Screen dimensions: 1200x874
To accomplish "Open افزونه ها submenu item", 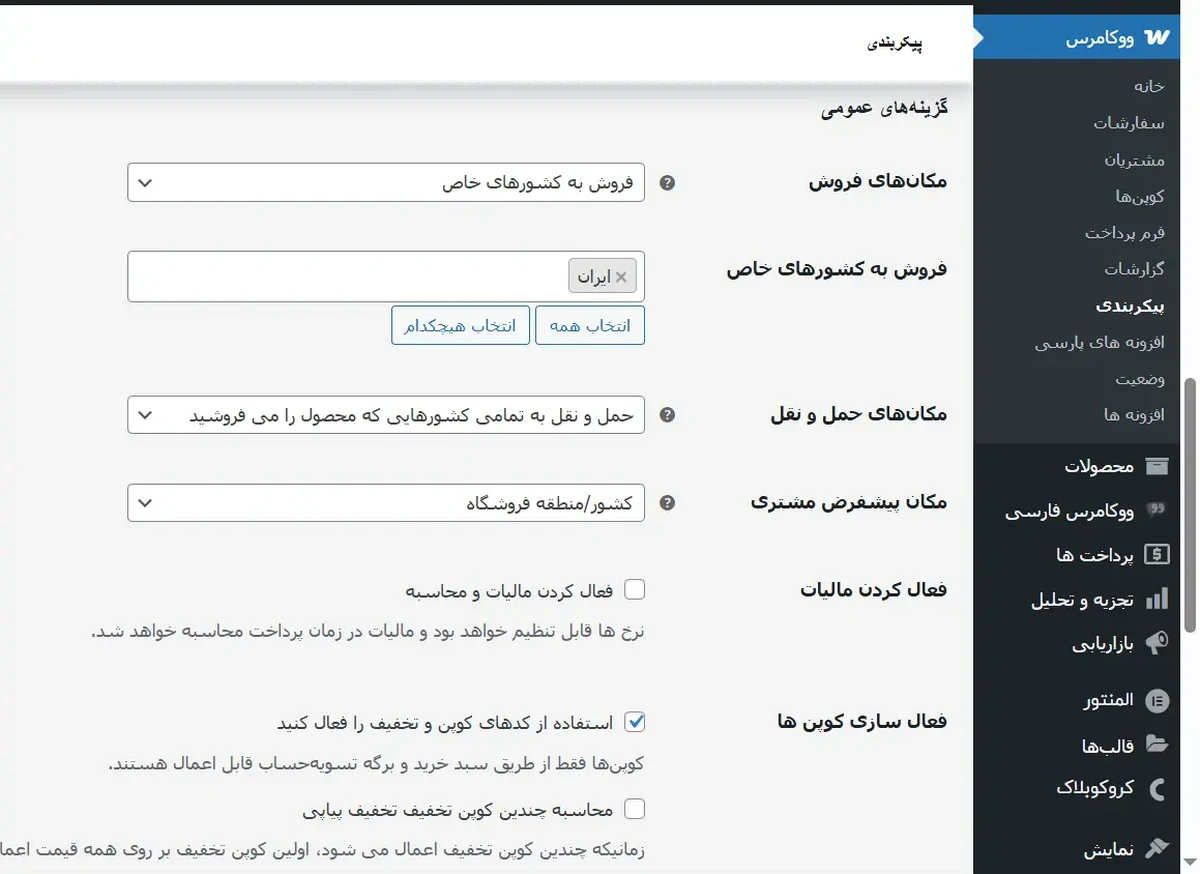I will click(1135, 415).
